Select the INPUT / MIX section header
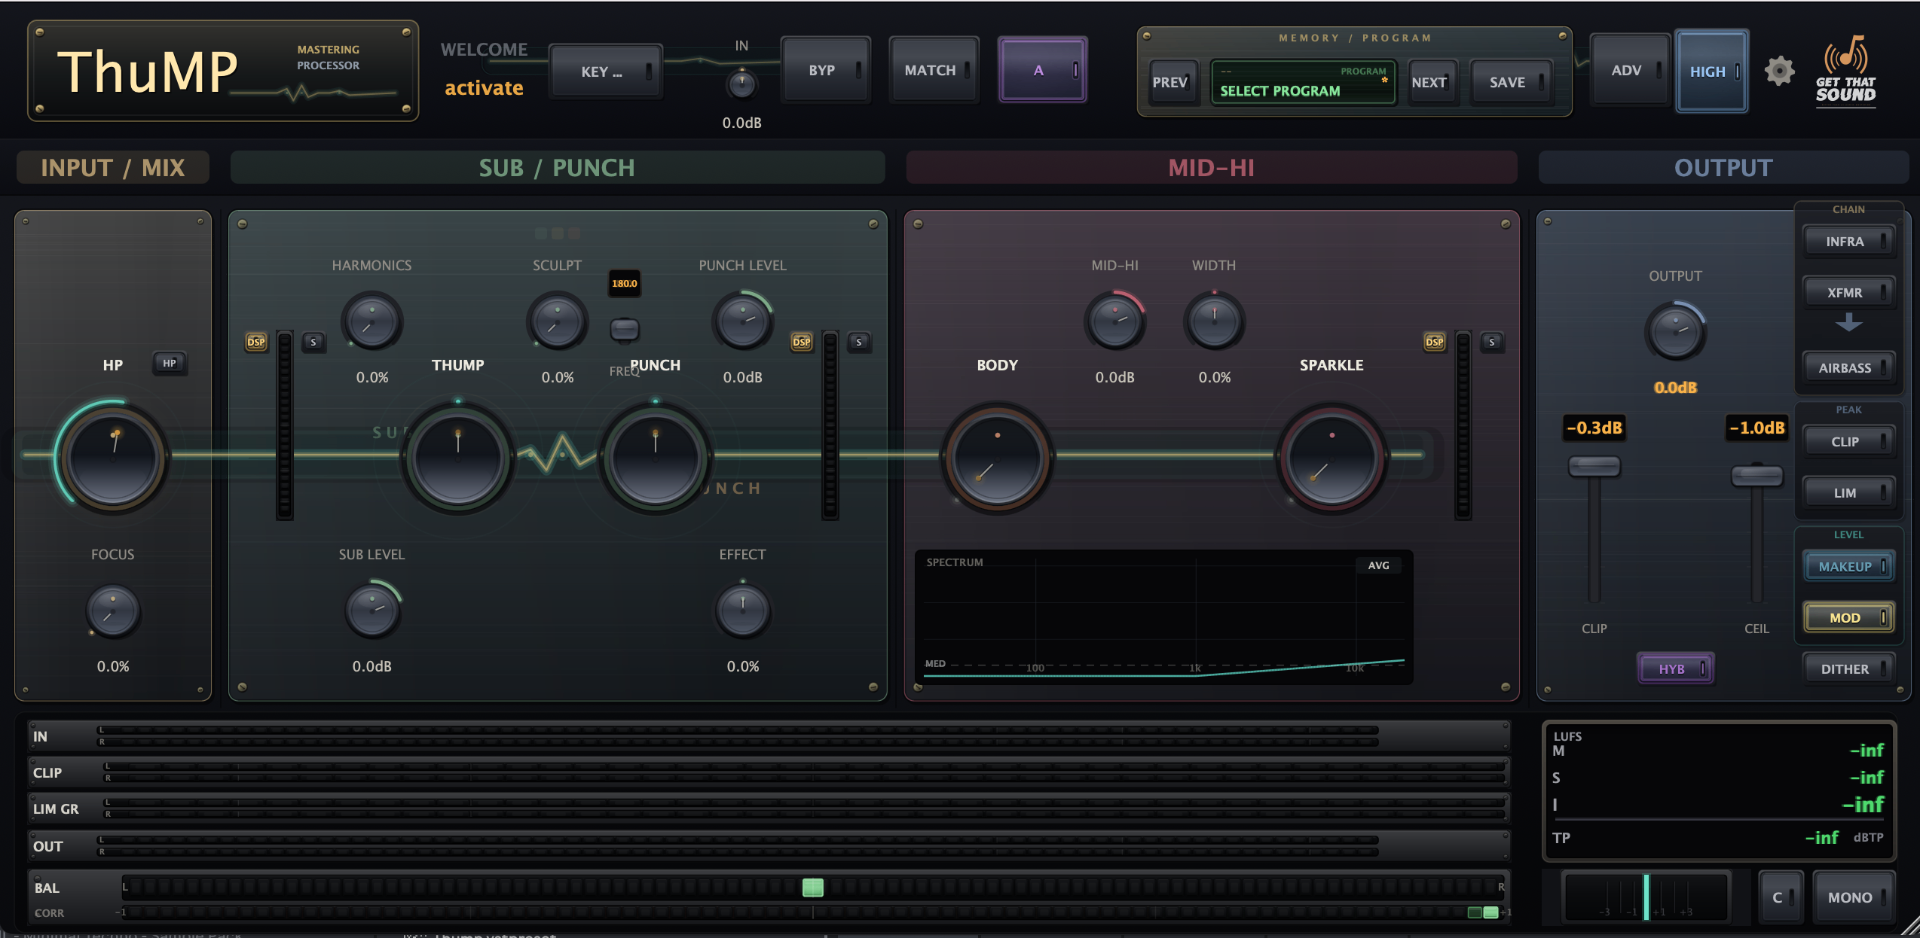The height and width of the screenshot is (938, 1920). 113,167
